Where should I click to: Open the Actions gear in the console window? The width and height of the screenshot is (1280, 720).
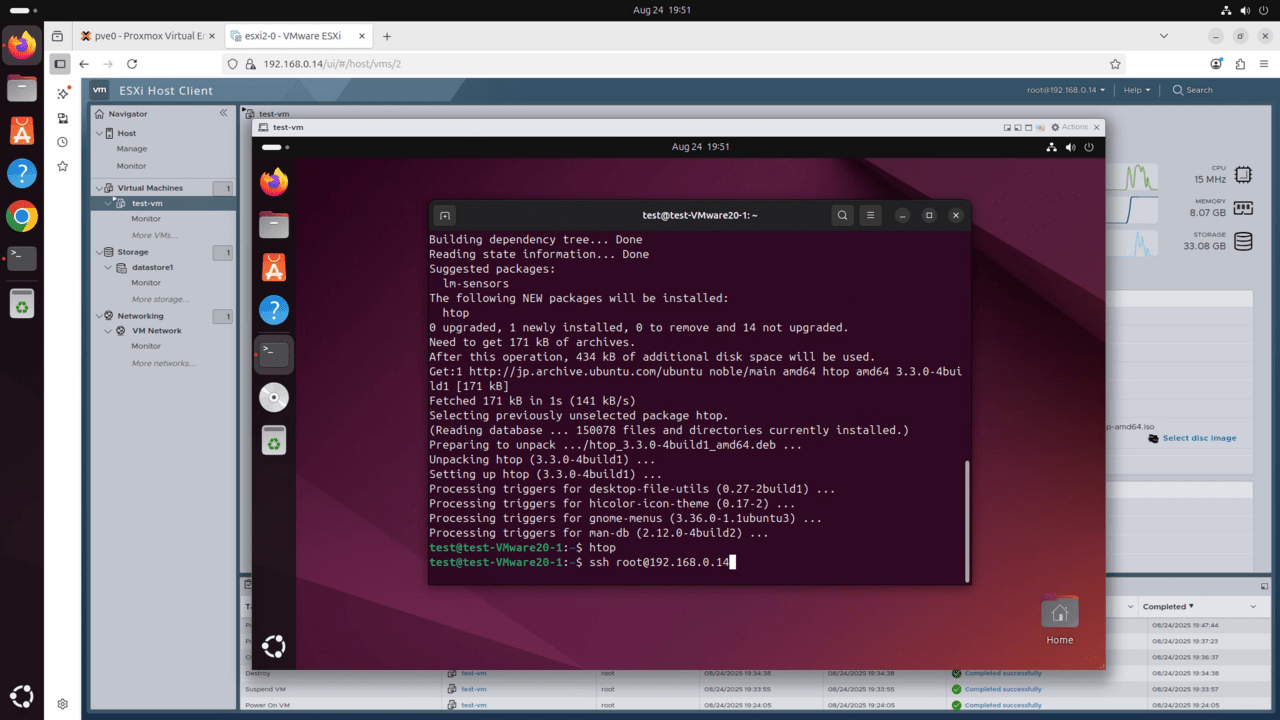[x=1070, y=127]
